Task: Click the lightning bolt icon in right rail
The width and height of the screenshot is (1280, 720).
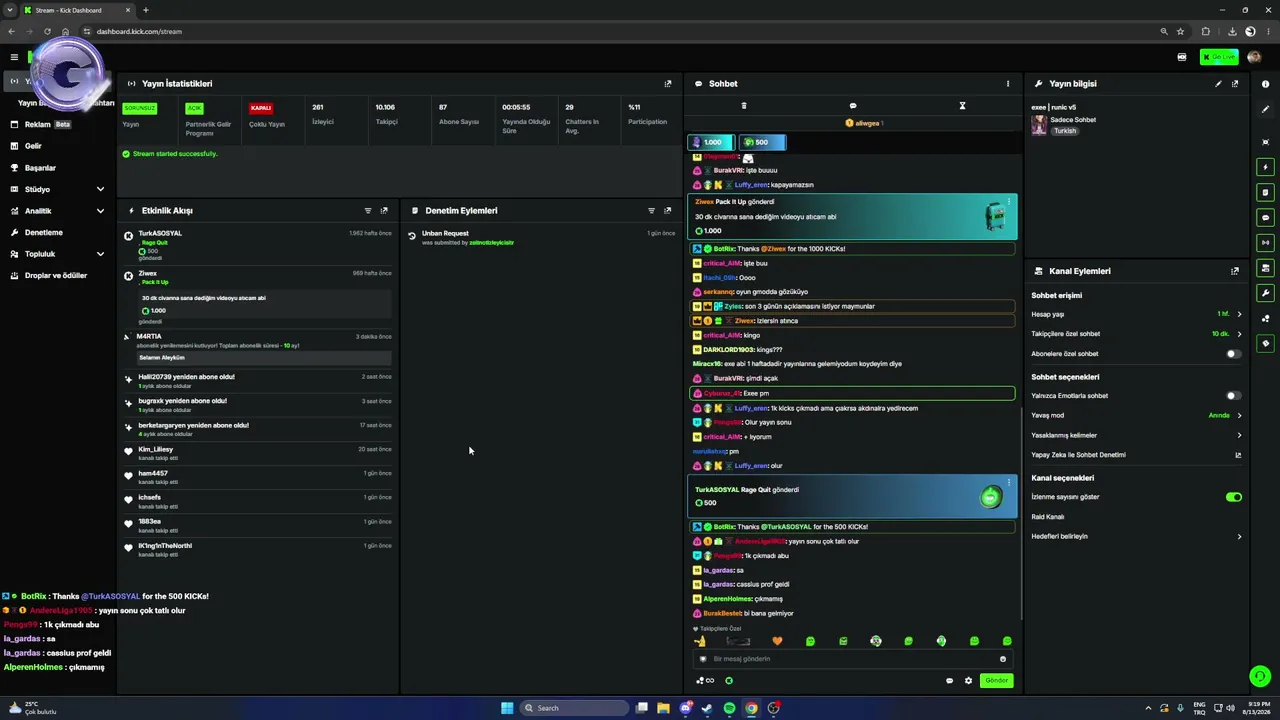Action: click(1266, 167)
